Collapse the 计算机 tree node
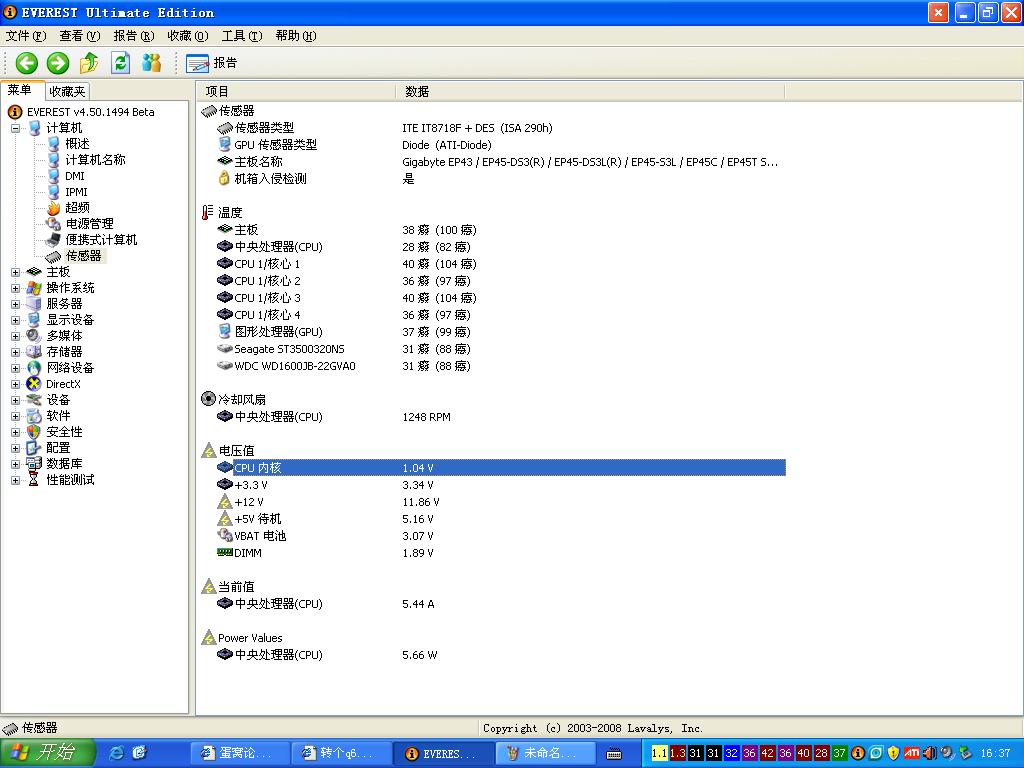1024x768 pixels. click(16, 128)
